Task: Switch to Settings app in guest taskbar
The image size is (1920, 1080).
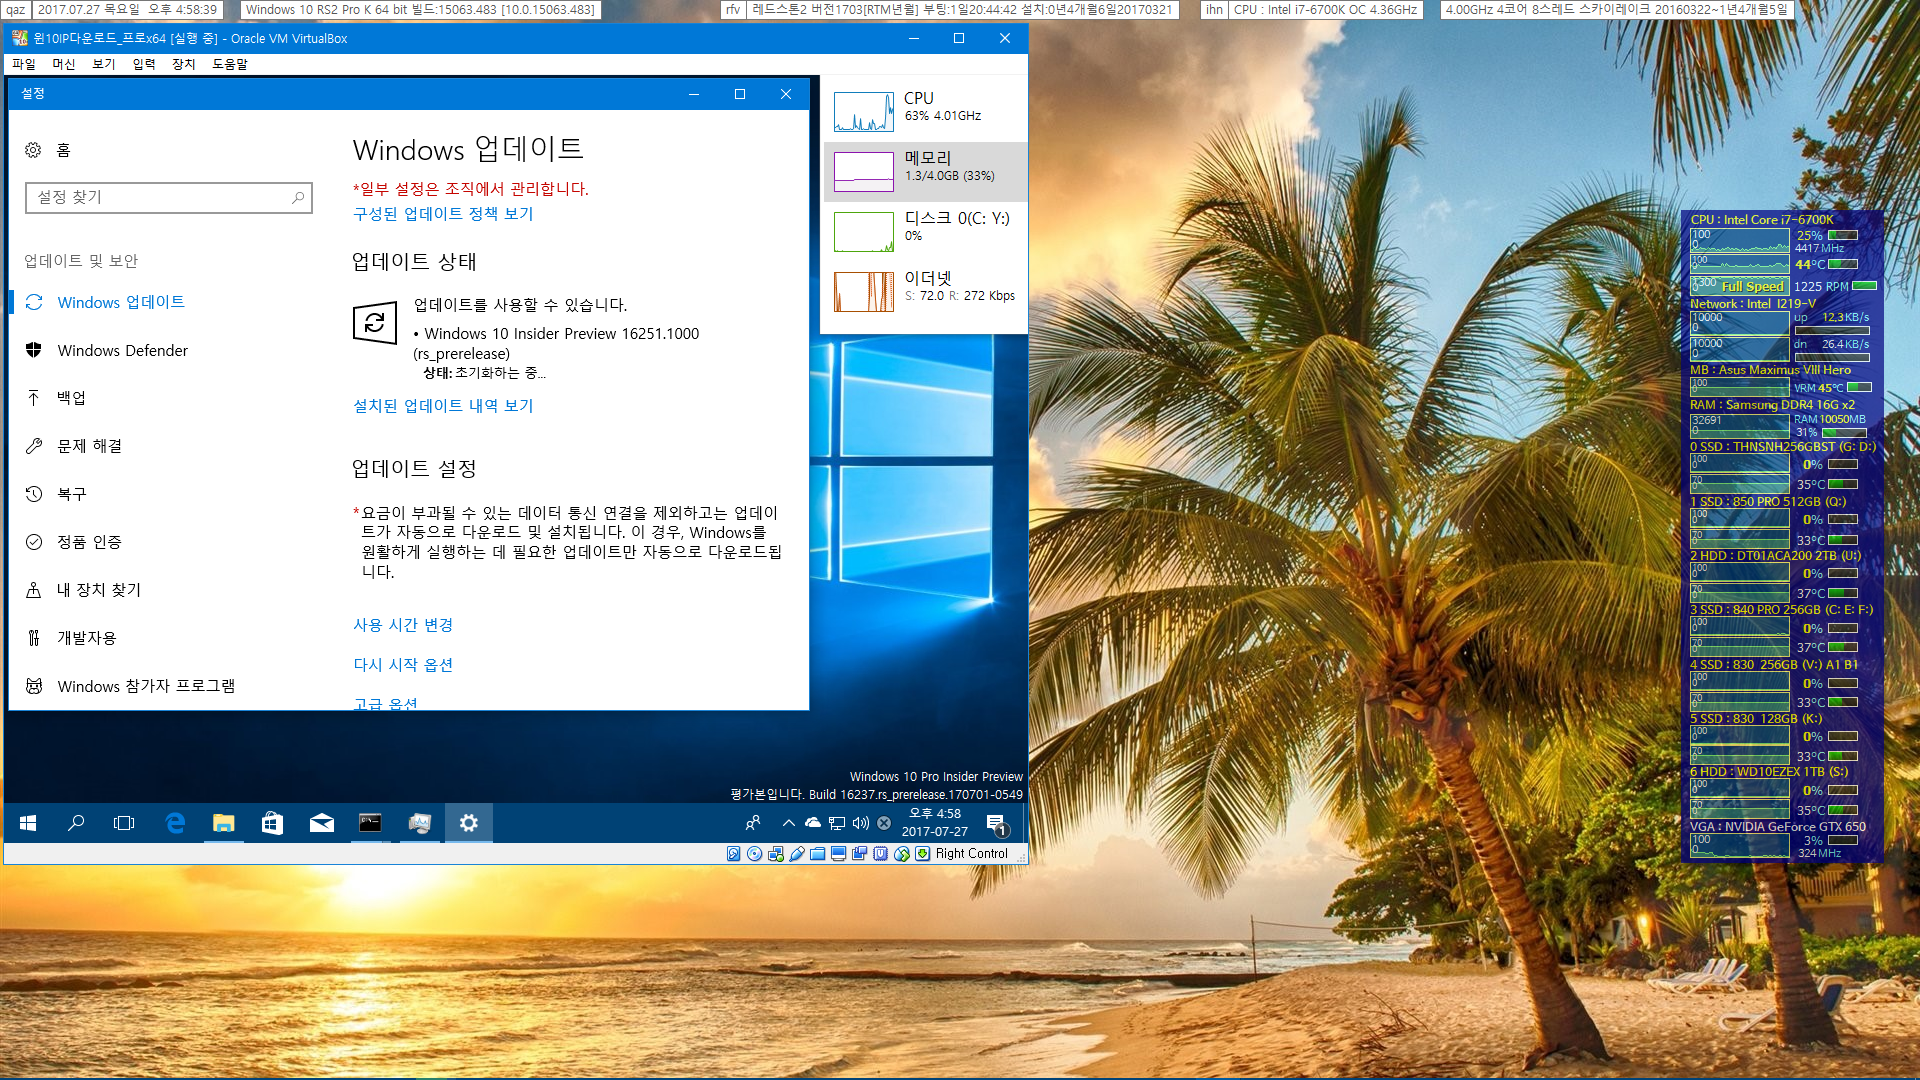Action: tap(468, 823)
